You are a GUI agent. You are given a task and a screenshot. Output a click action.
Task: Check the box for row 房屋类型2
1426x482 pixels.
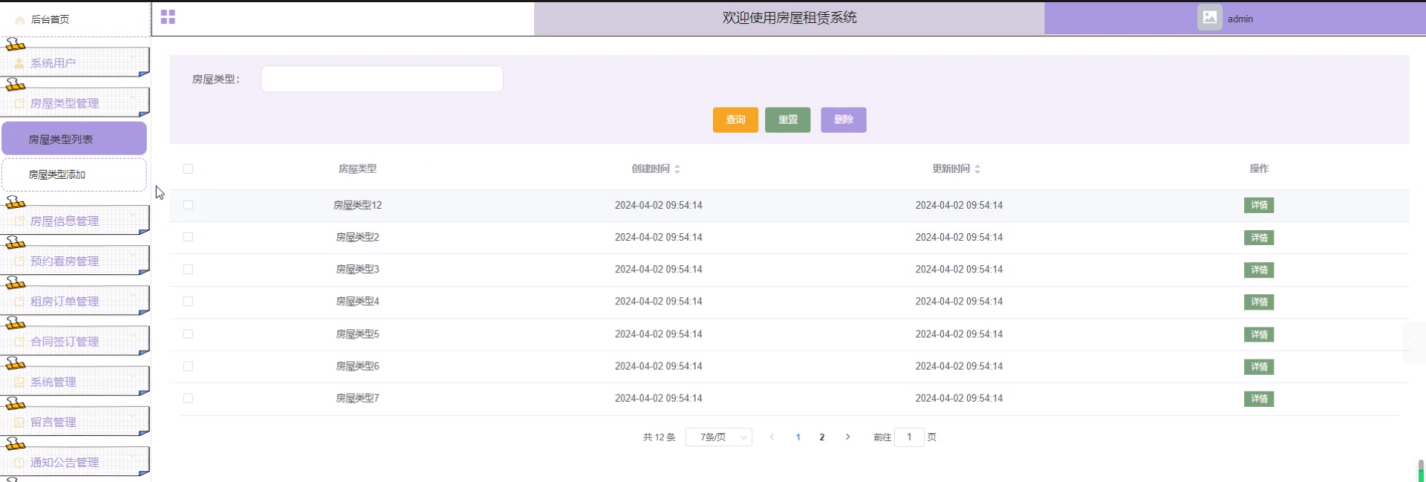click(188, 237)
